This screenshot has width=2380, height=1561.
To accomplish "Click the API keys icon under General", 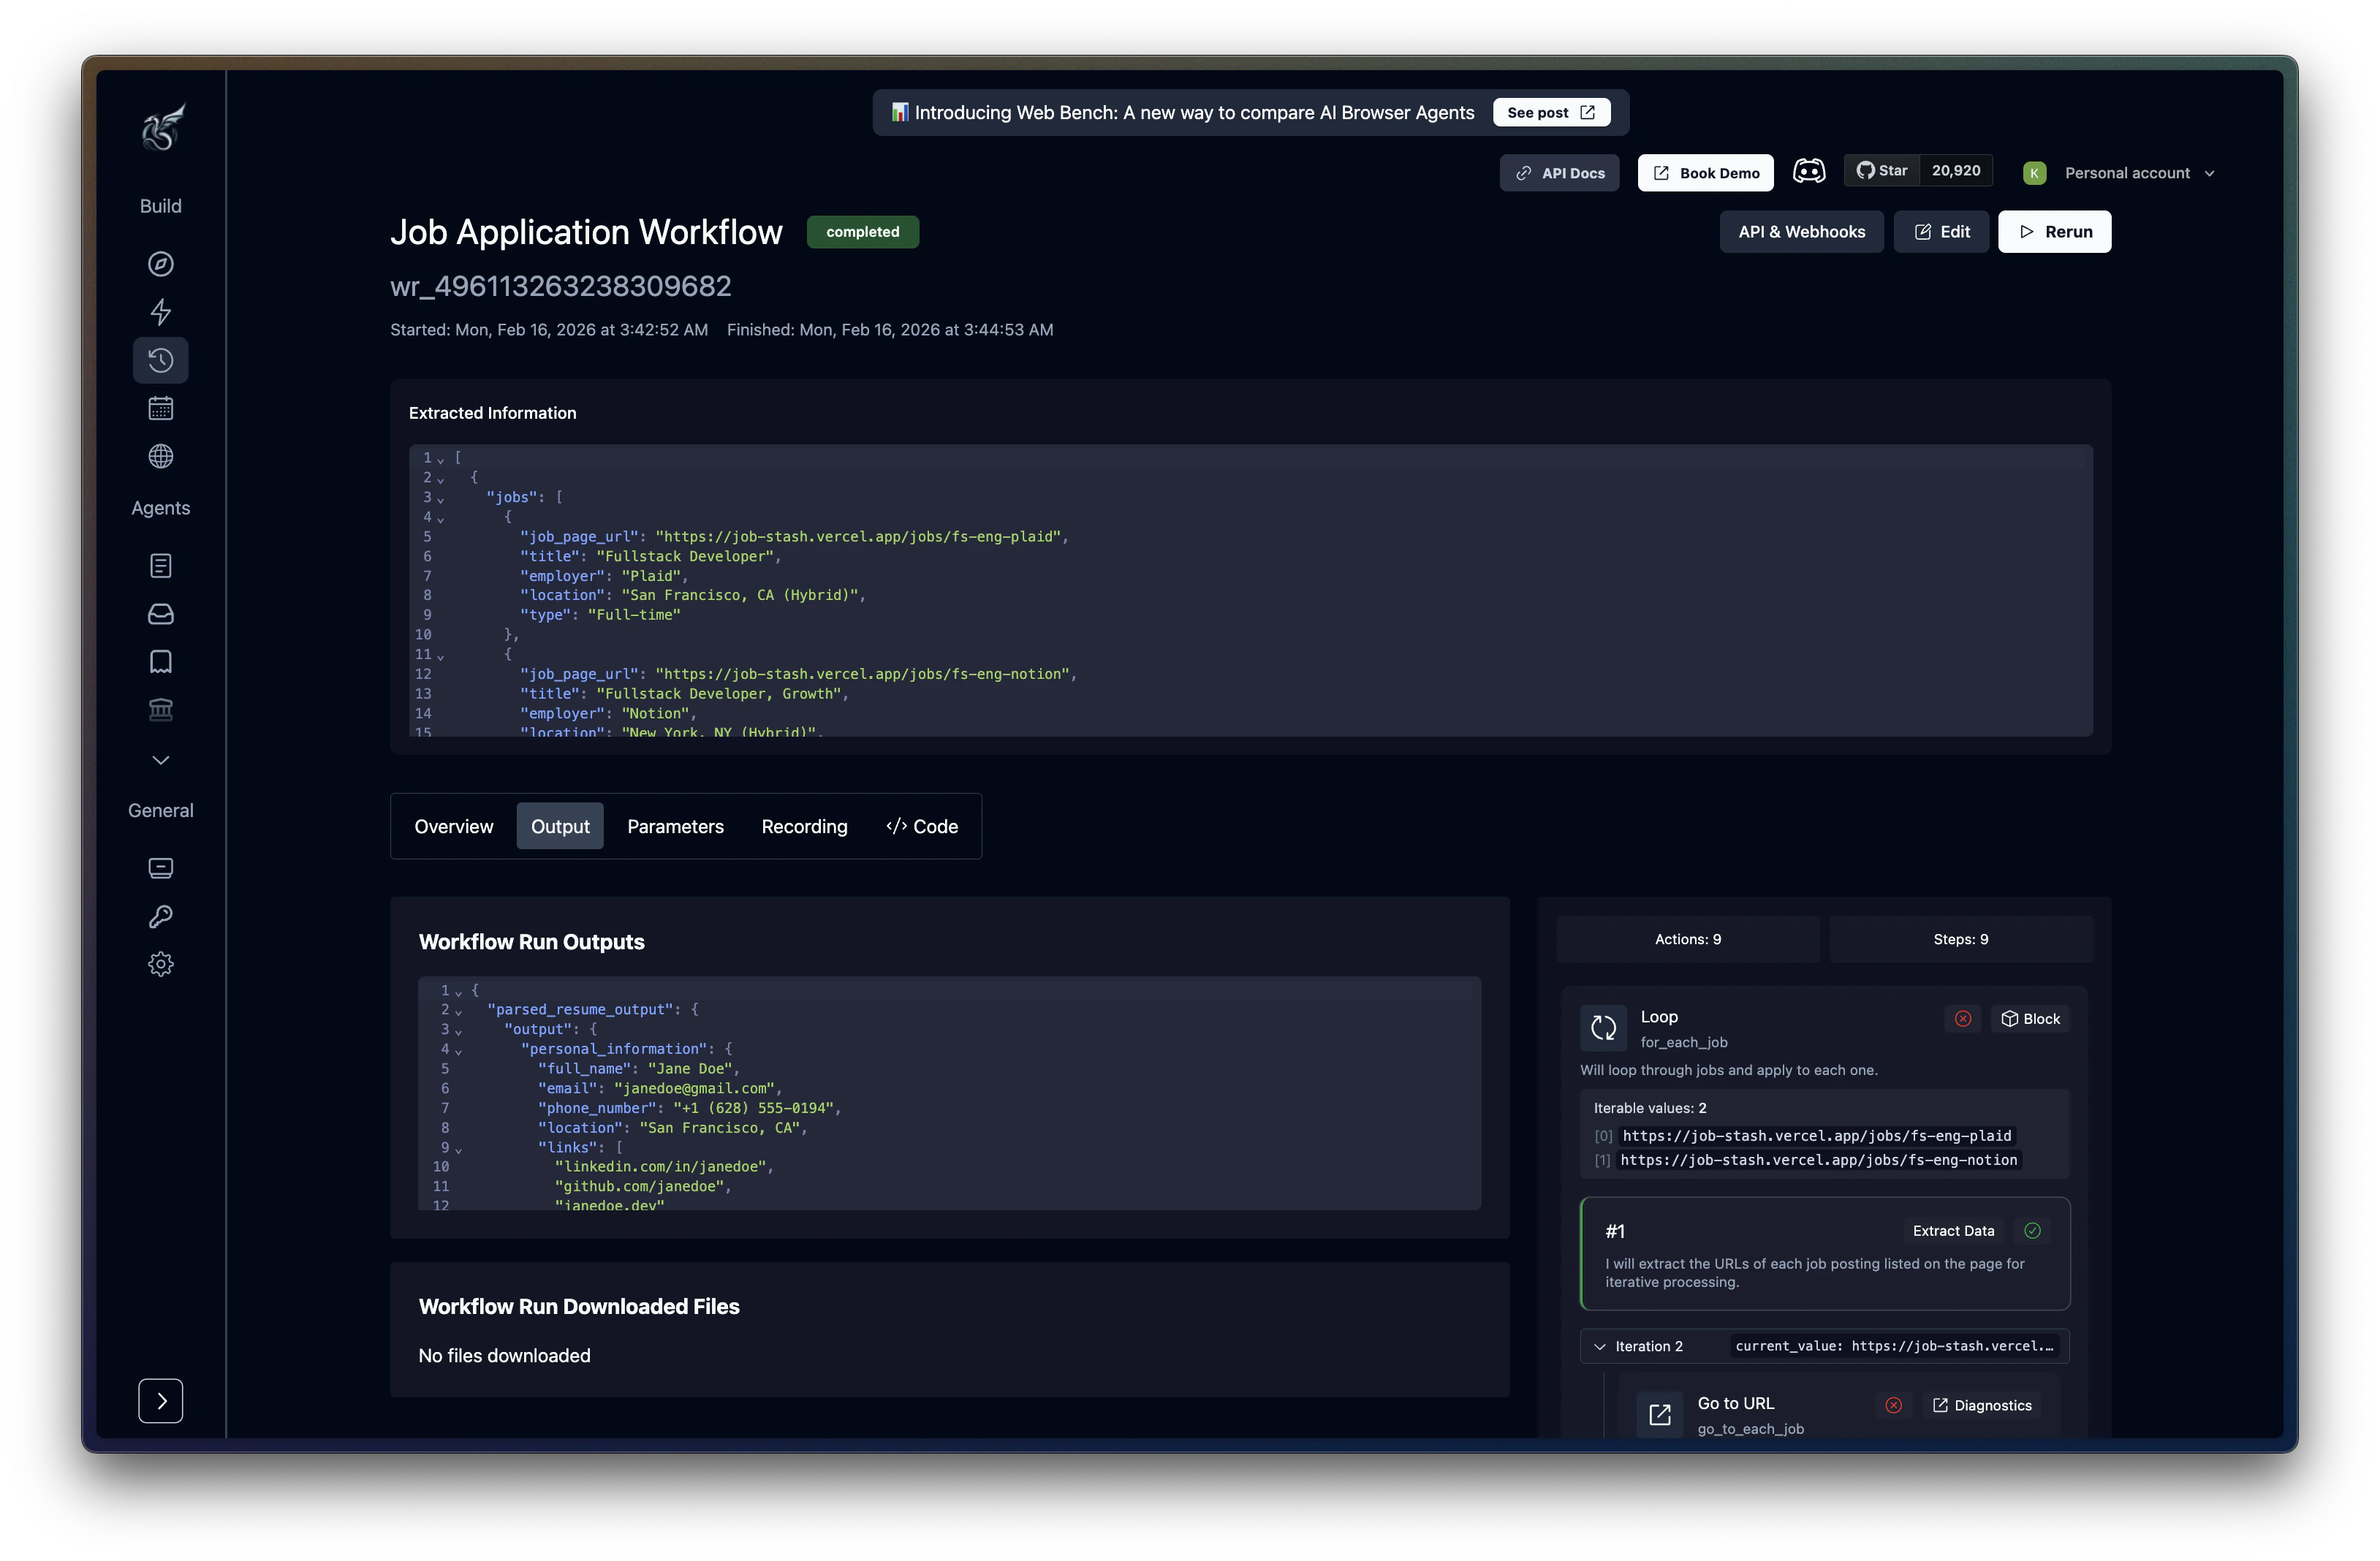I will [x=160, y=916].
